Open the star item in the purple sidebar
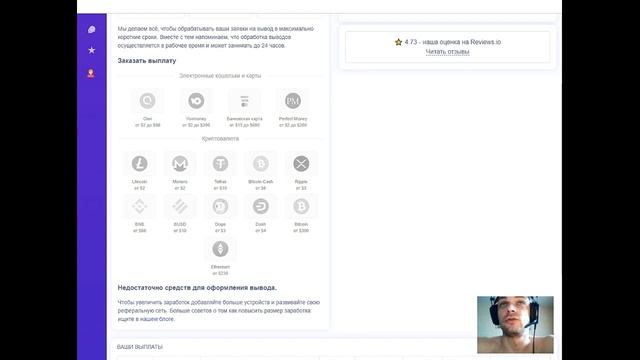 coord(91,50)
